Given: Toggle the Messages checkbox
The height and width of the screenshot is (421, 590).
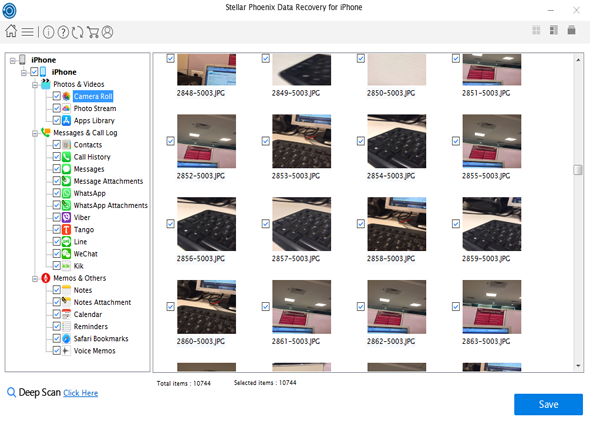Looking at the screenshot, I should pos(56,169).
